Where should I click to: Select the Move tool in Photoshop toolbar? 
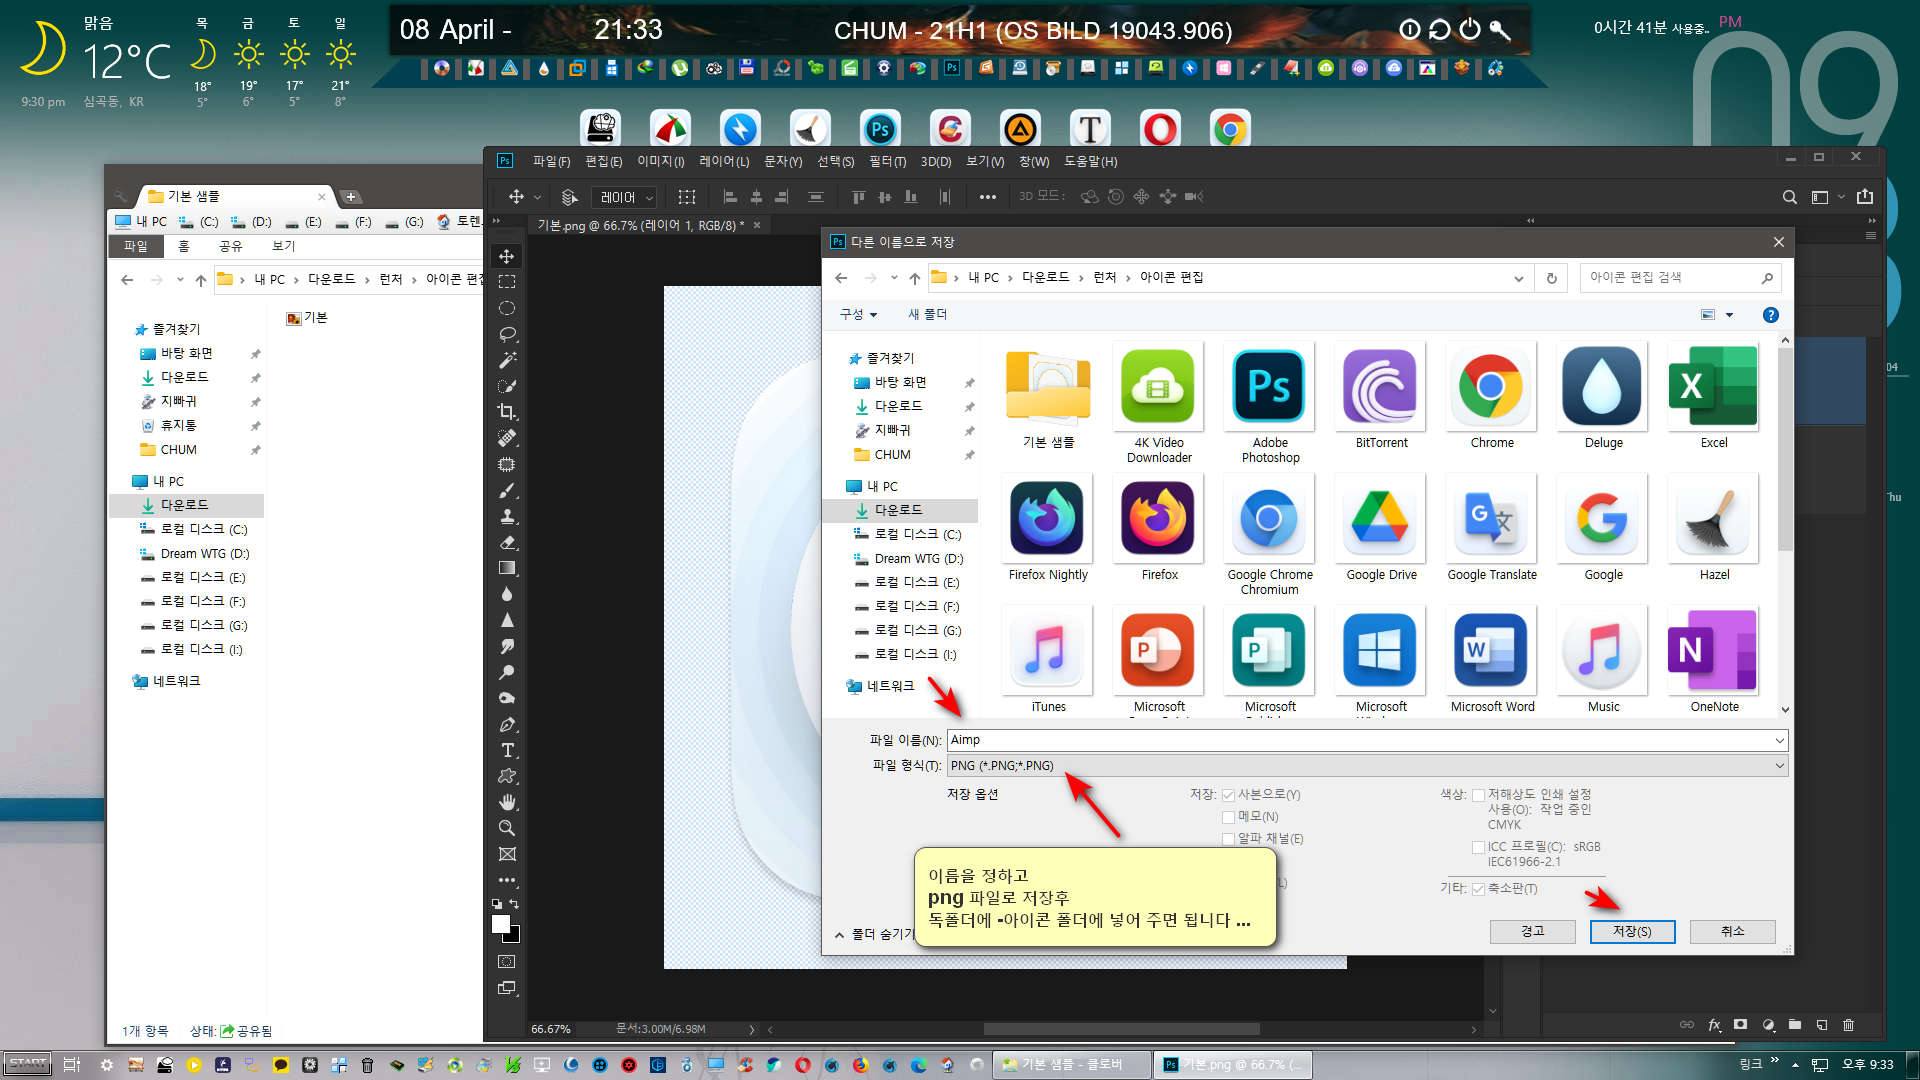point(507,257)
